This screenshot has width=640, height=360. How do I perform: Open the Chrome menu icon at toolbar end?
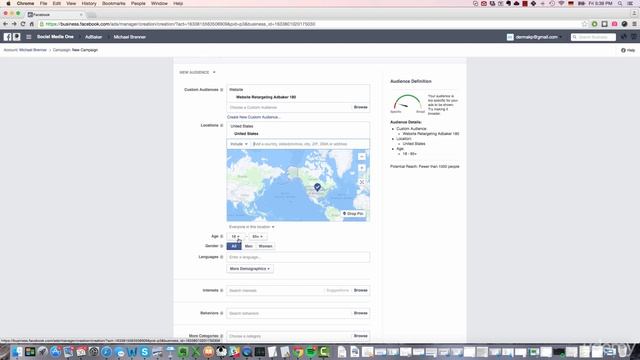pyautogui.click(x=634, y=24)
